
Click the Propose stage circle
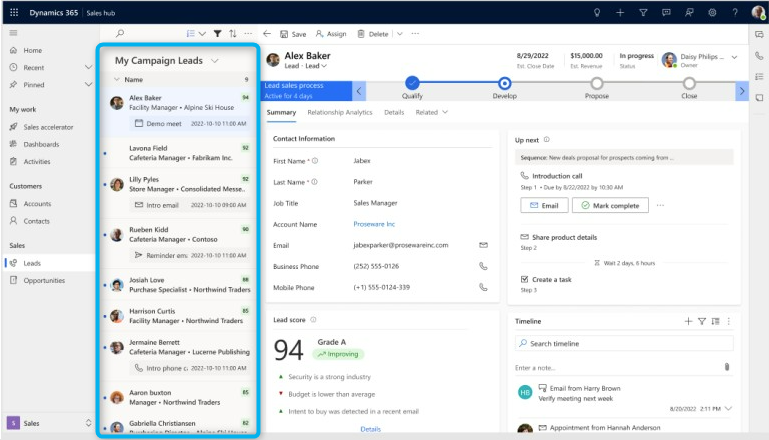click(x=596, y=83)
